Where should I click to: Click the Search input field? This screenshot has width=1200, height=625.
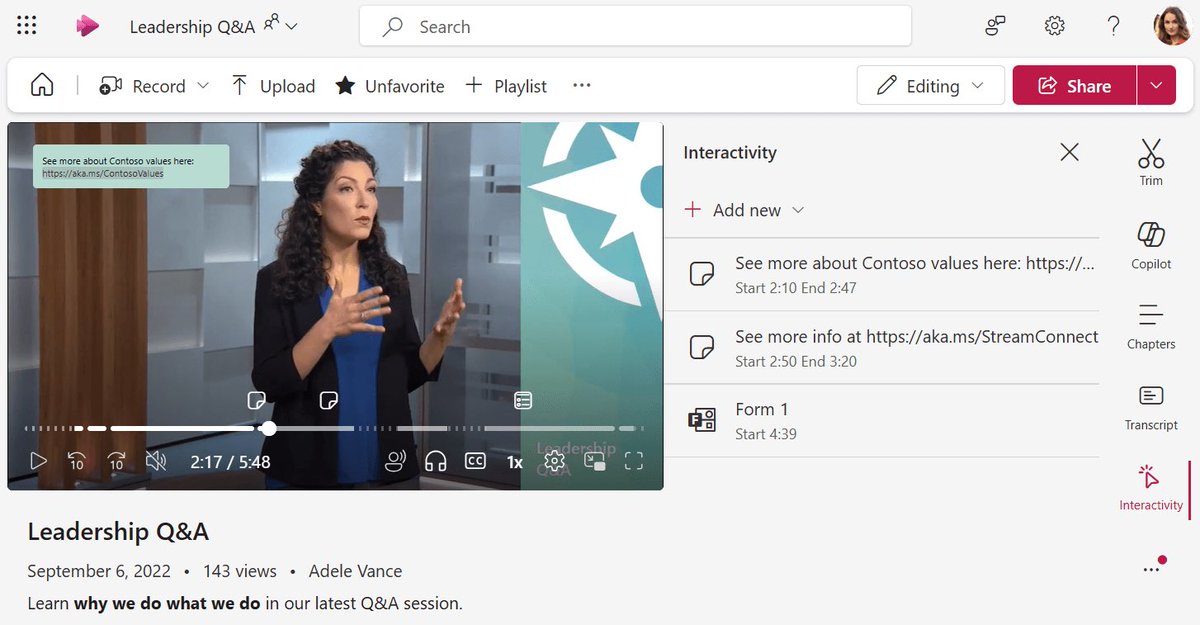click(x=635, y=27)
